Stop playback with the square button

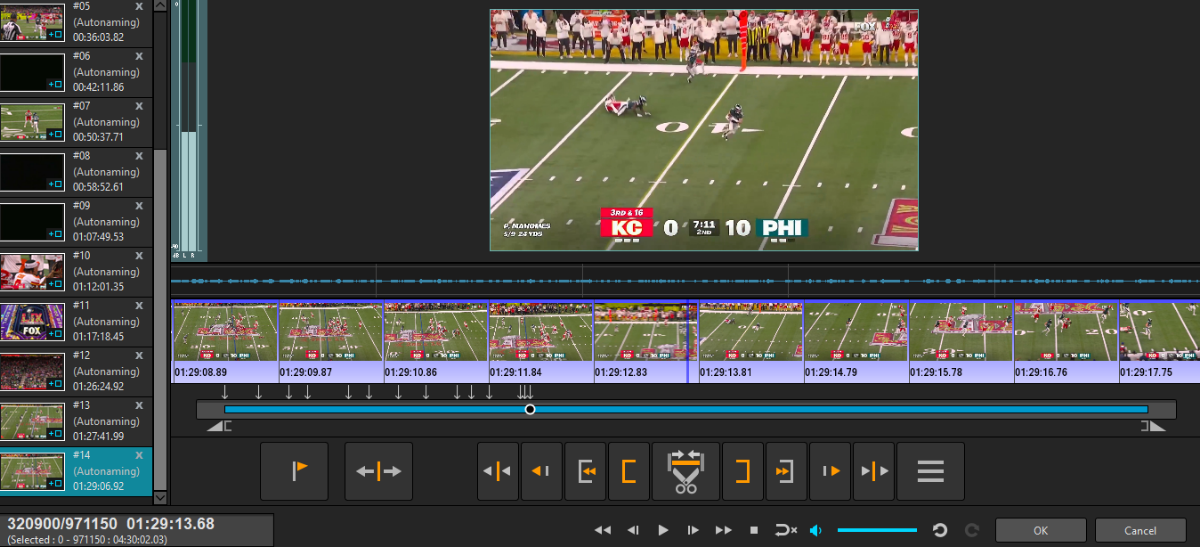[x=754, y=530]
